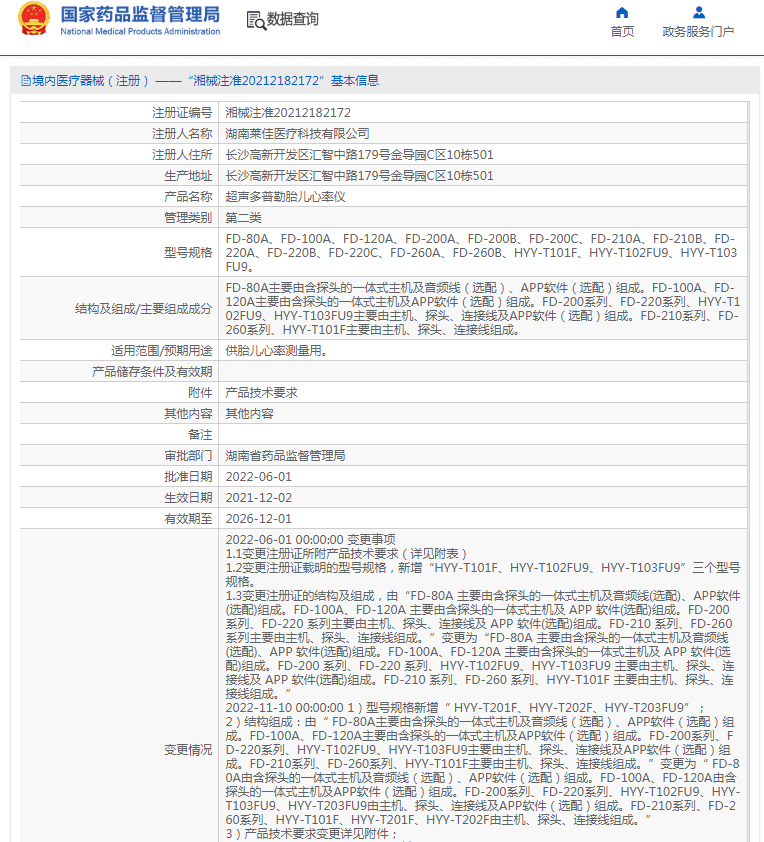This screenshot has height=842, width=764.
Task: Click the 结构及组成 description value
Action: [483, 309]
